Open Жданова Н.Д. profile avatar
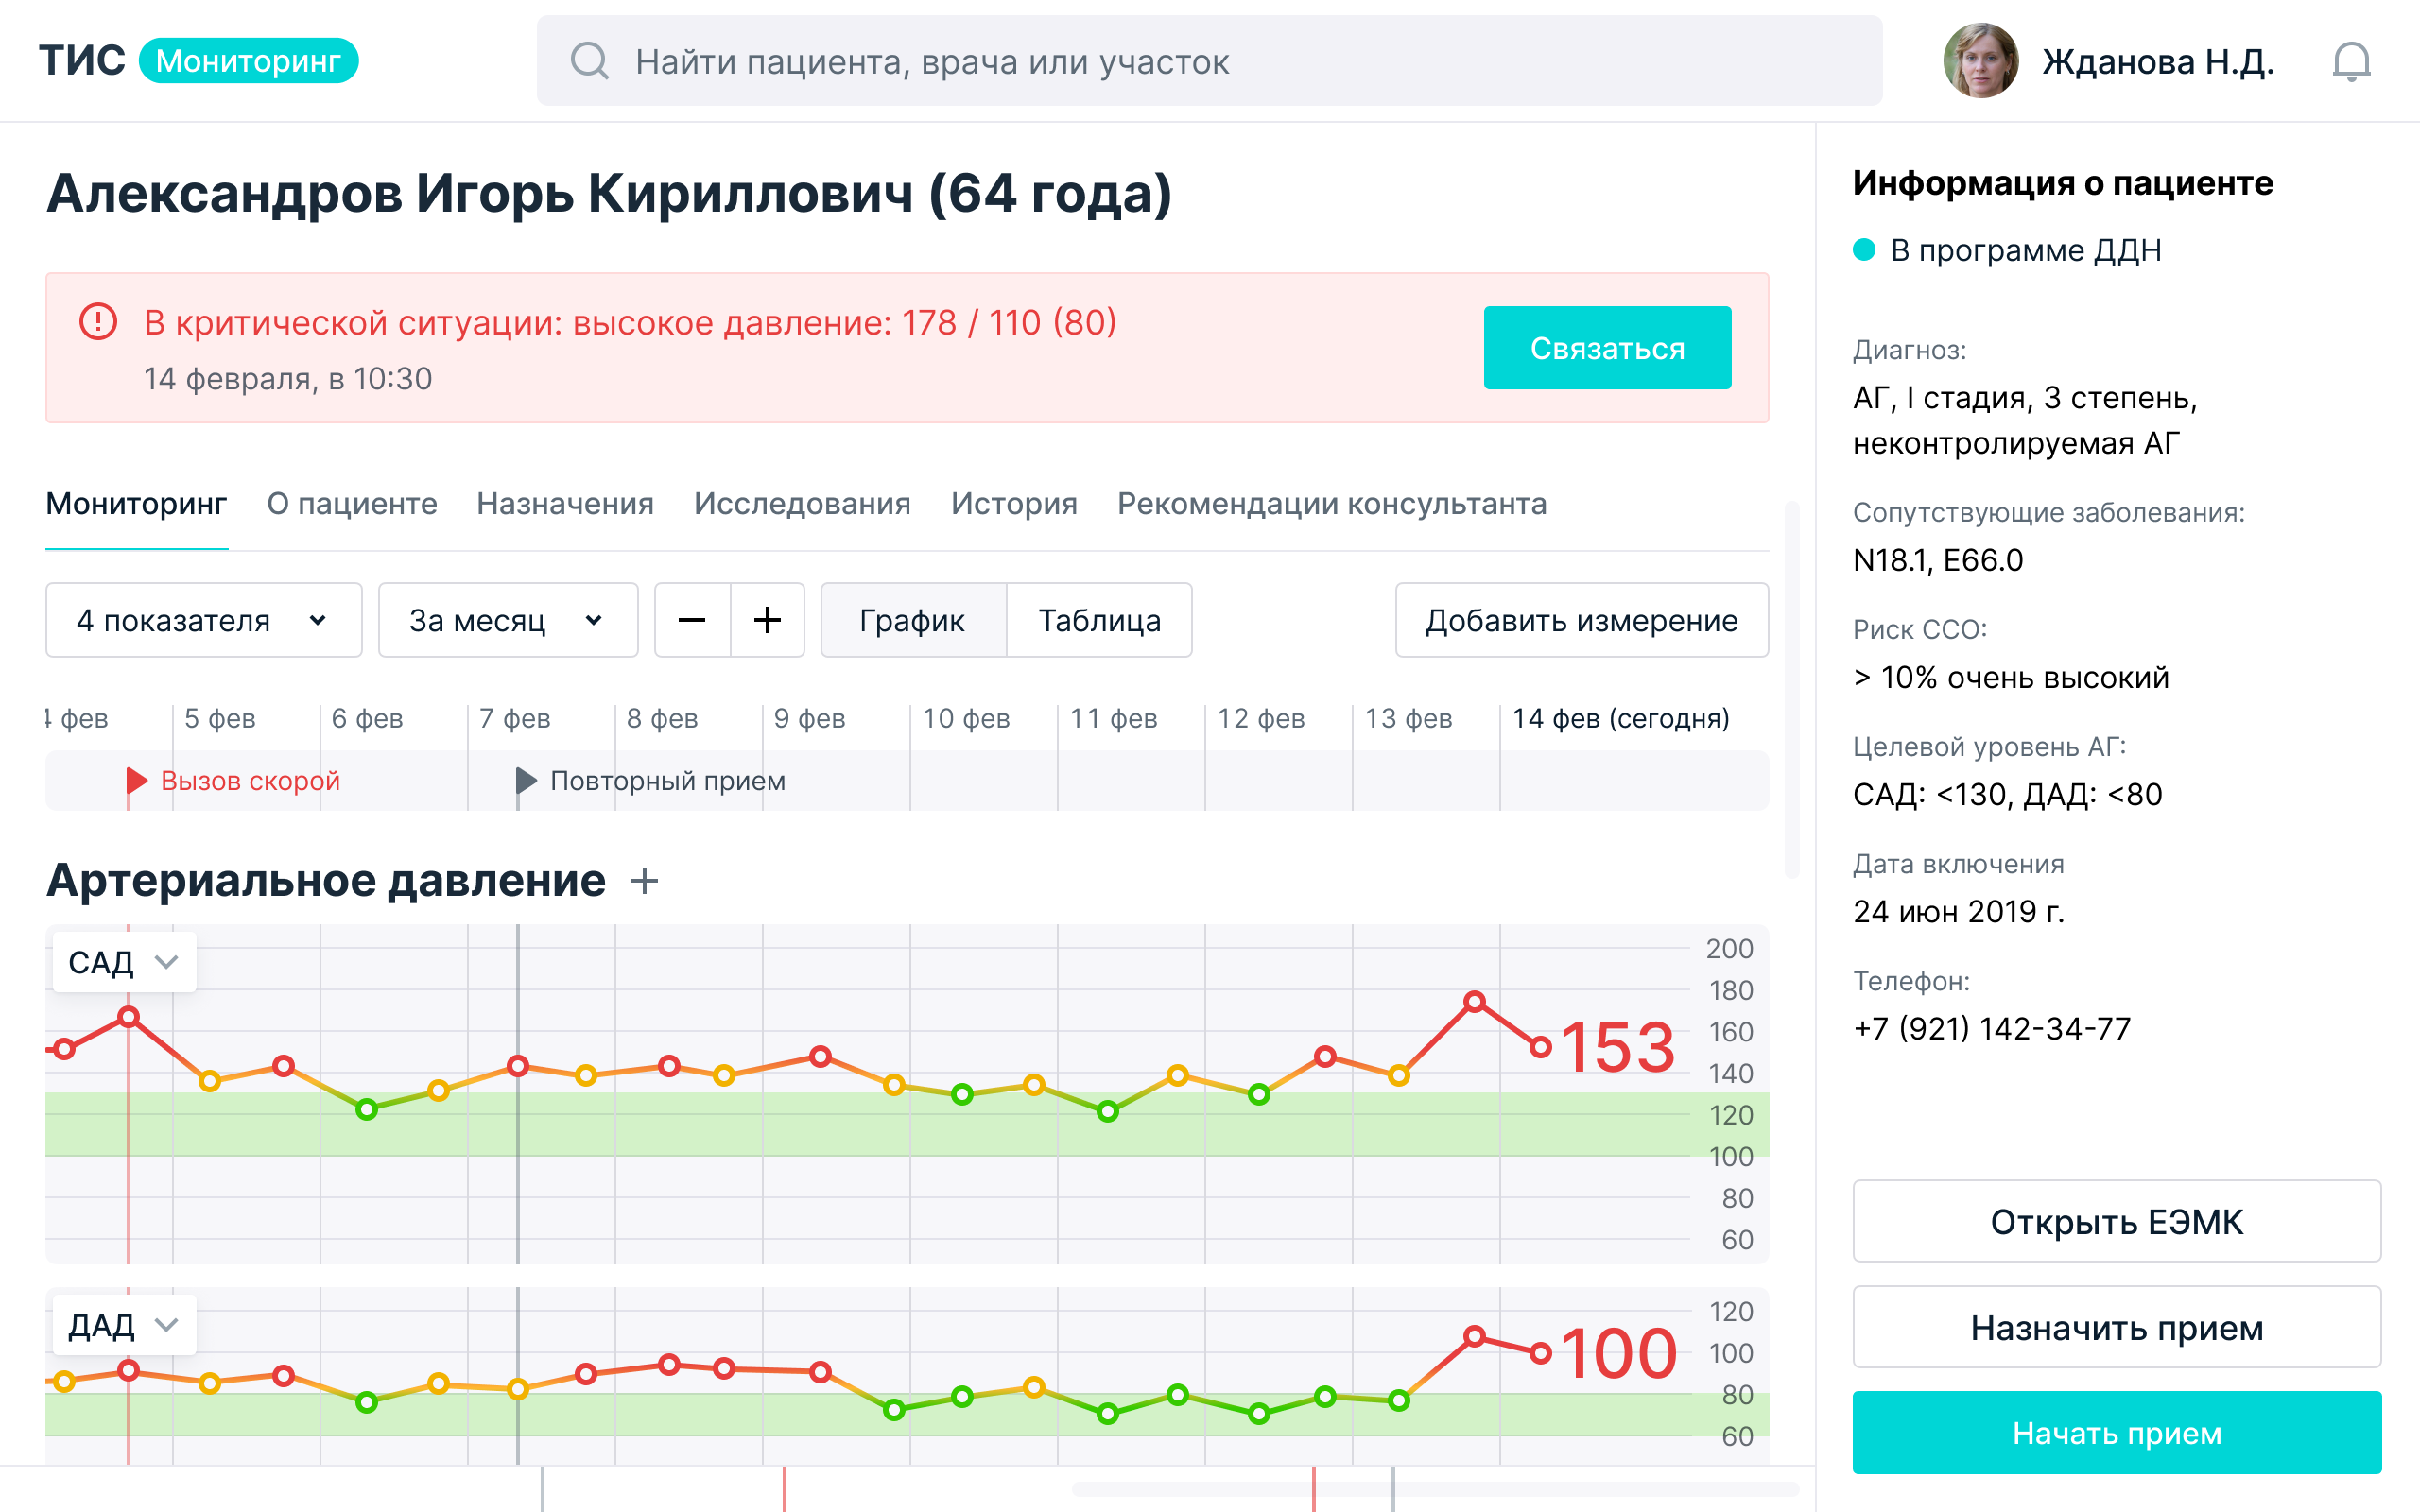 1980,61
